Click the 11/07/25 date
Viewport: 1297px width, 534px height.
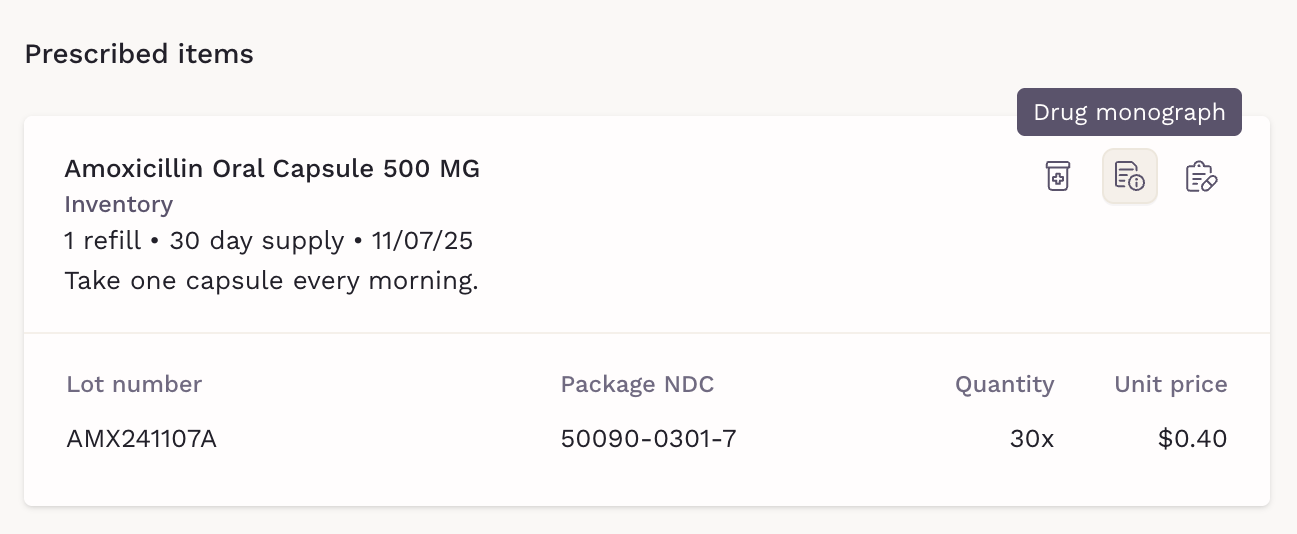422,241
